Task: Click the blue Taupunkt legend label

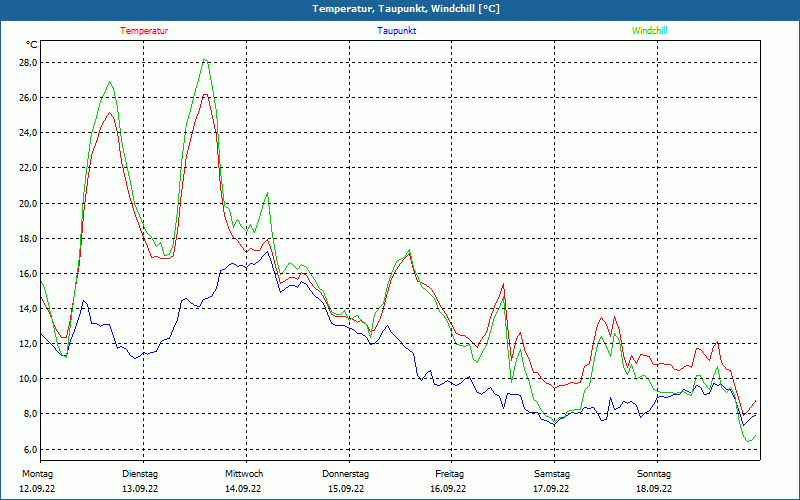Action: click(x=396, y=31)
